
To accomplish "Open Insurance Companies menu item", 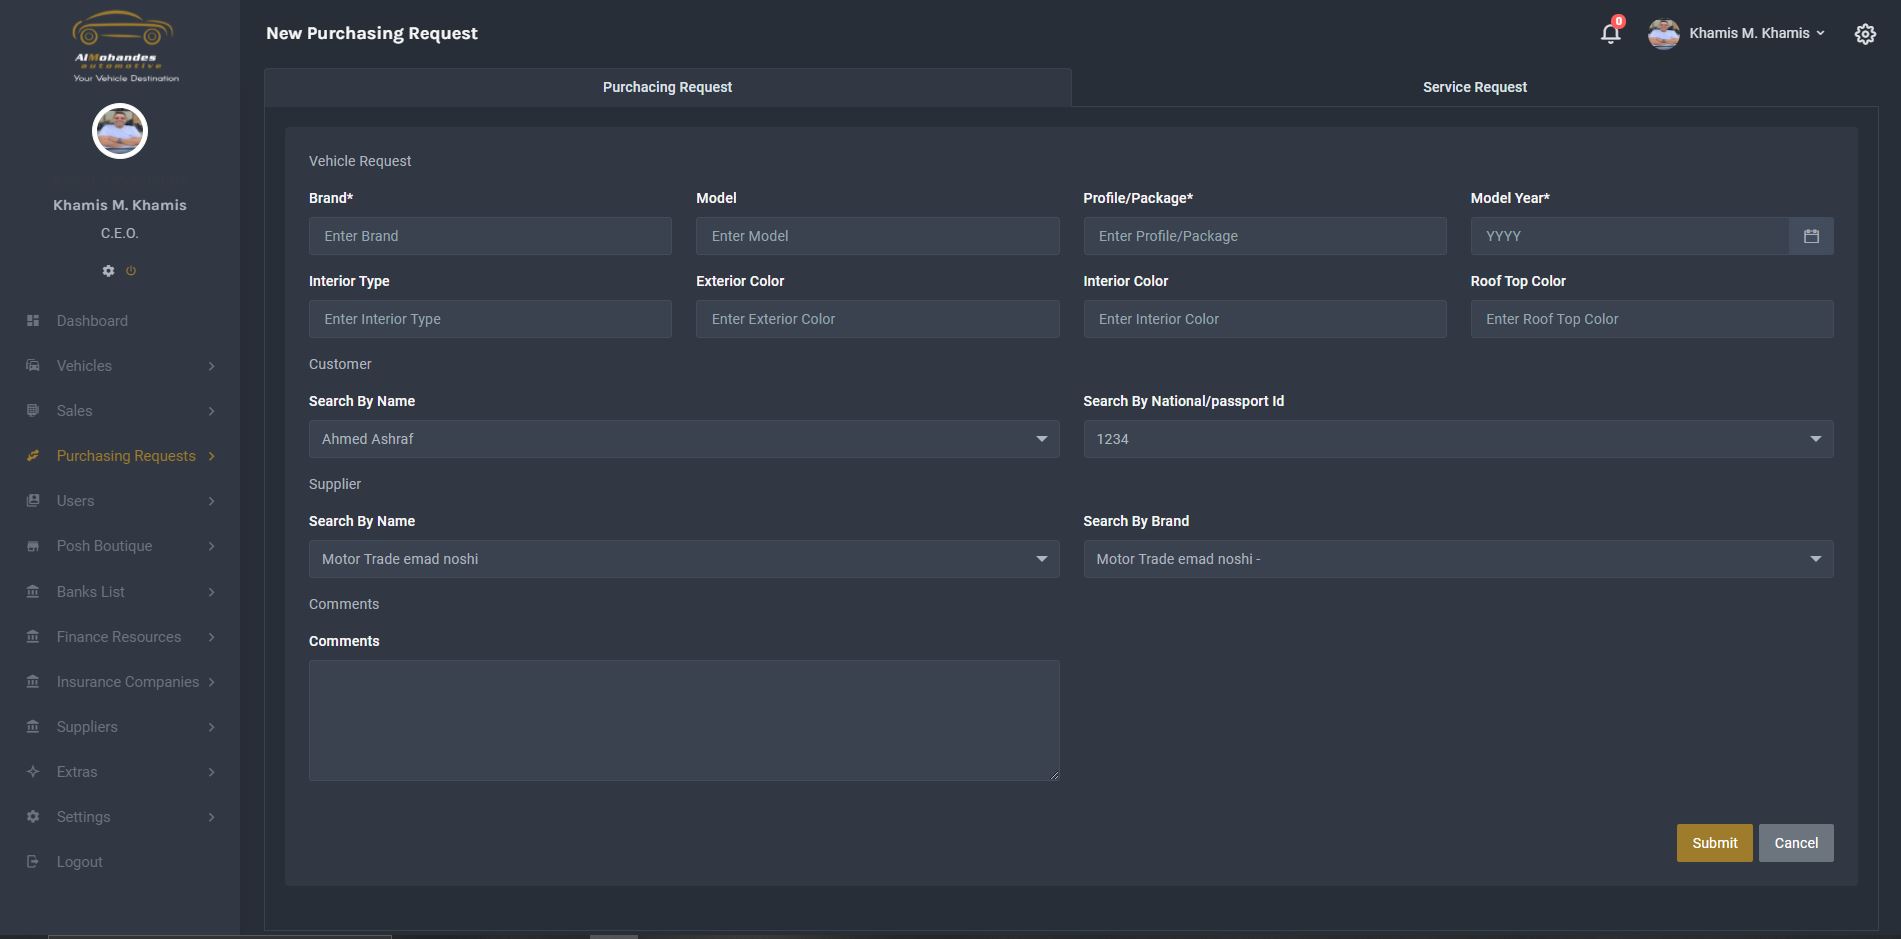I will coord(128,682).
